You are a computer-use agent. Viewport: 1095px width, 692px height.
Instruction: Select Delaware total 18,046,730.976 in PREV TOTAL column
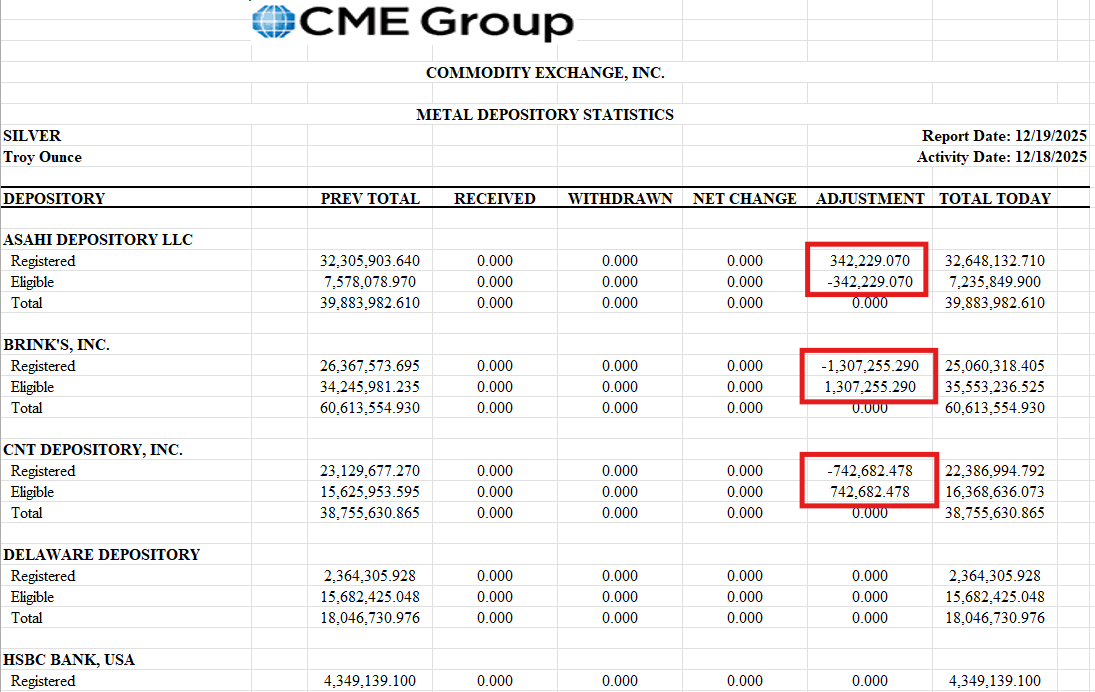(x=370, y=618)
